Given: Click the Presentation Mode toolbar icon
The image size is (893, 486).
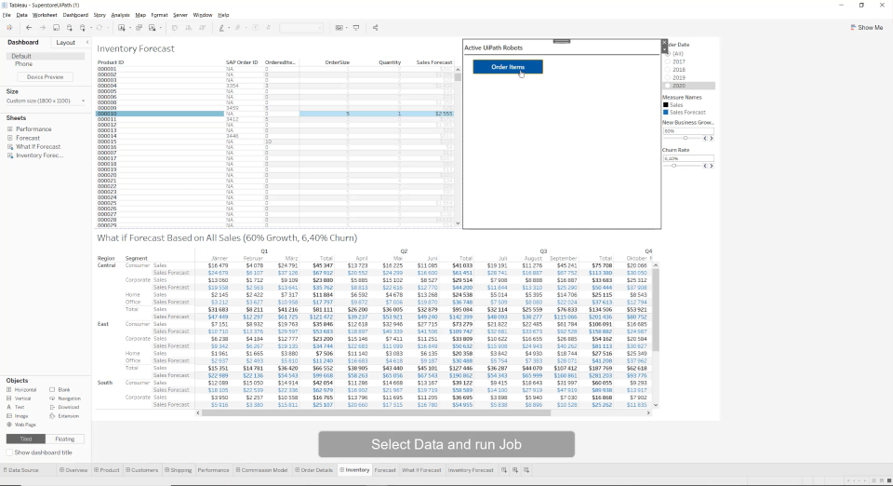Looking at the screenshot, I should 356,27.
